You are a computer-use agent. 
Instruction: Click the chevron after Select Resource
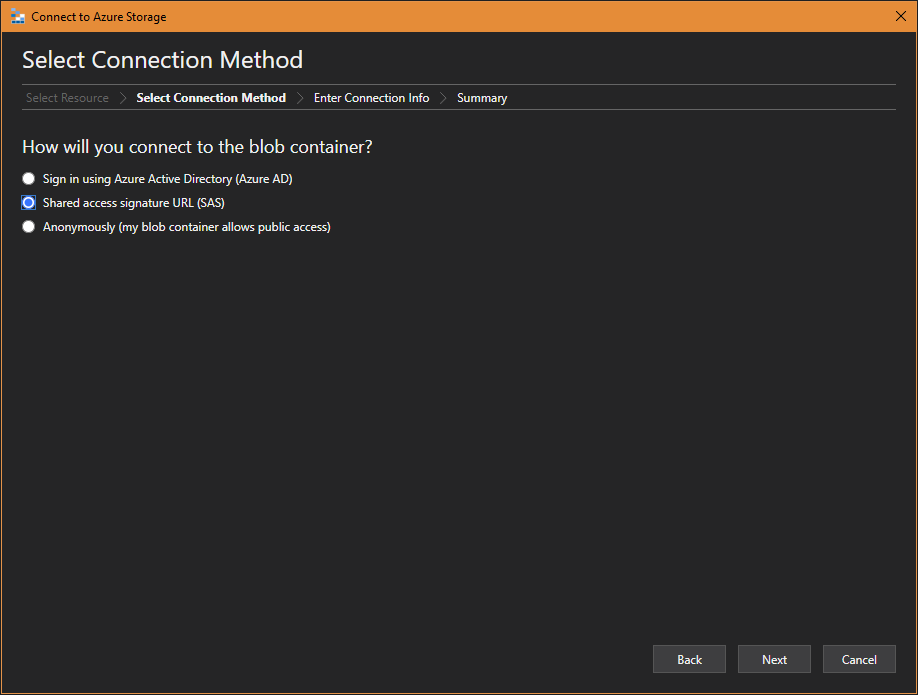[123, 98]
